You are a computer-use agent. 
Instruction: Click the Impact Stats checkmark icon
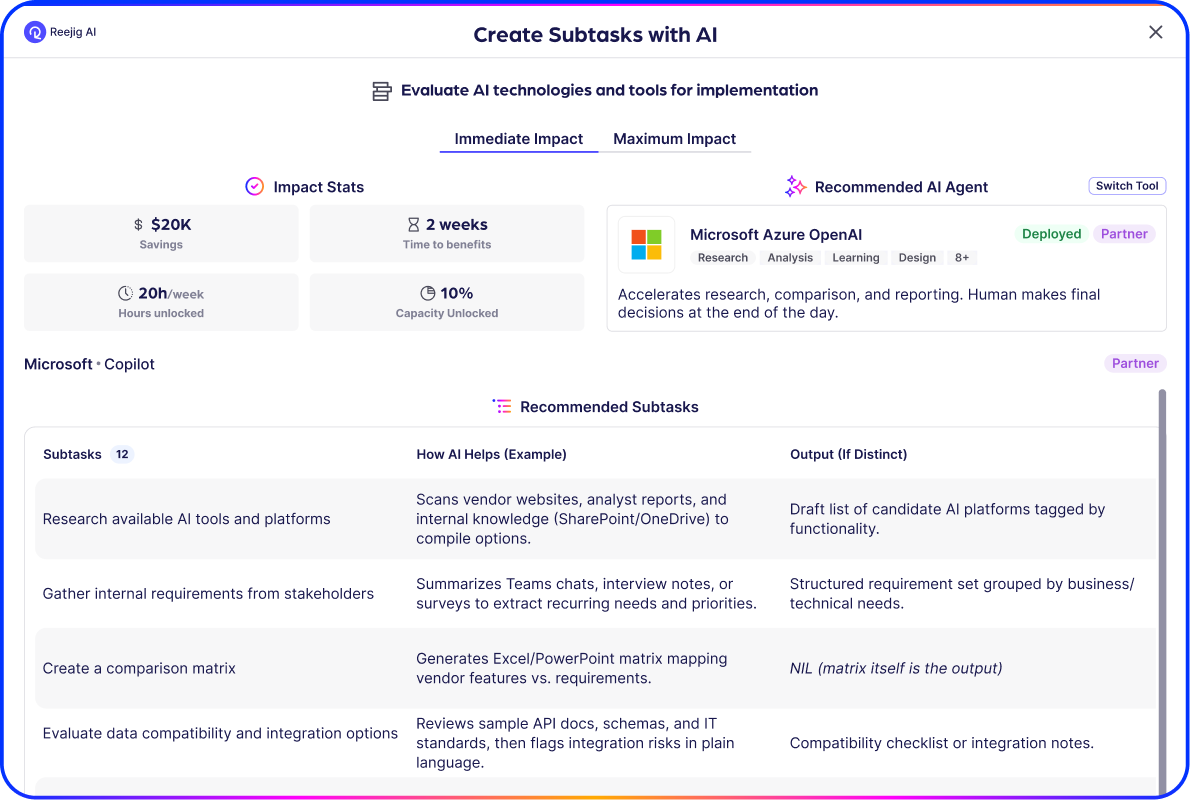(x=255, y=187)
